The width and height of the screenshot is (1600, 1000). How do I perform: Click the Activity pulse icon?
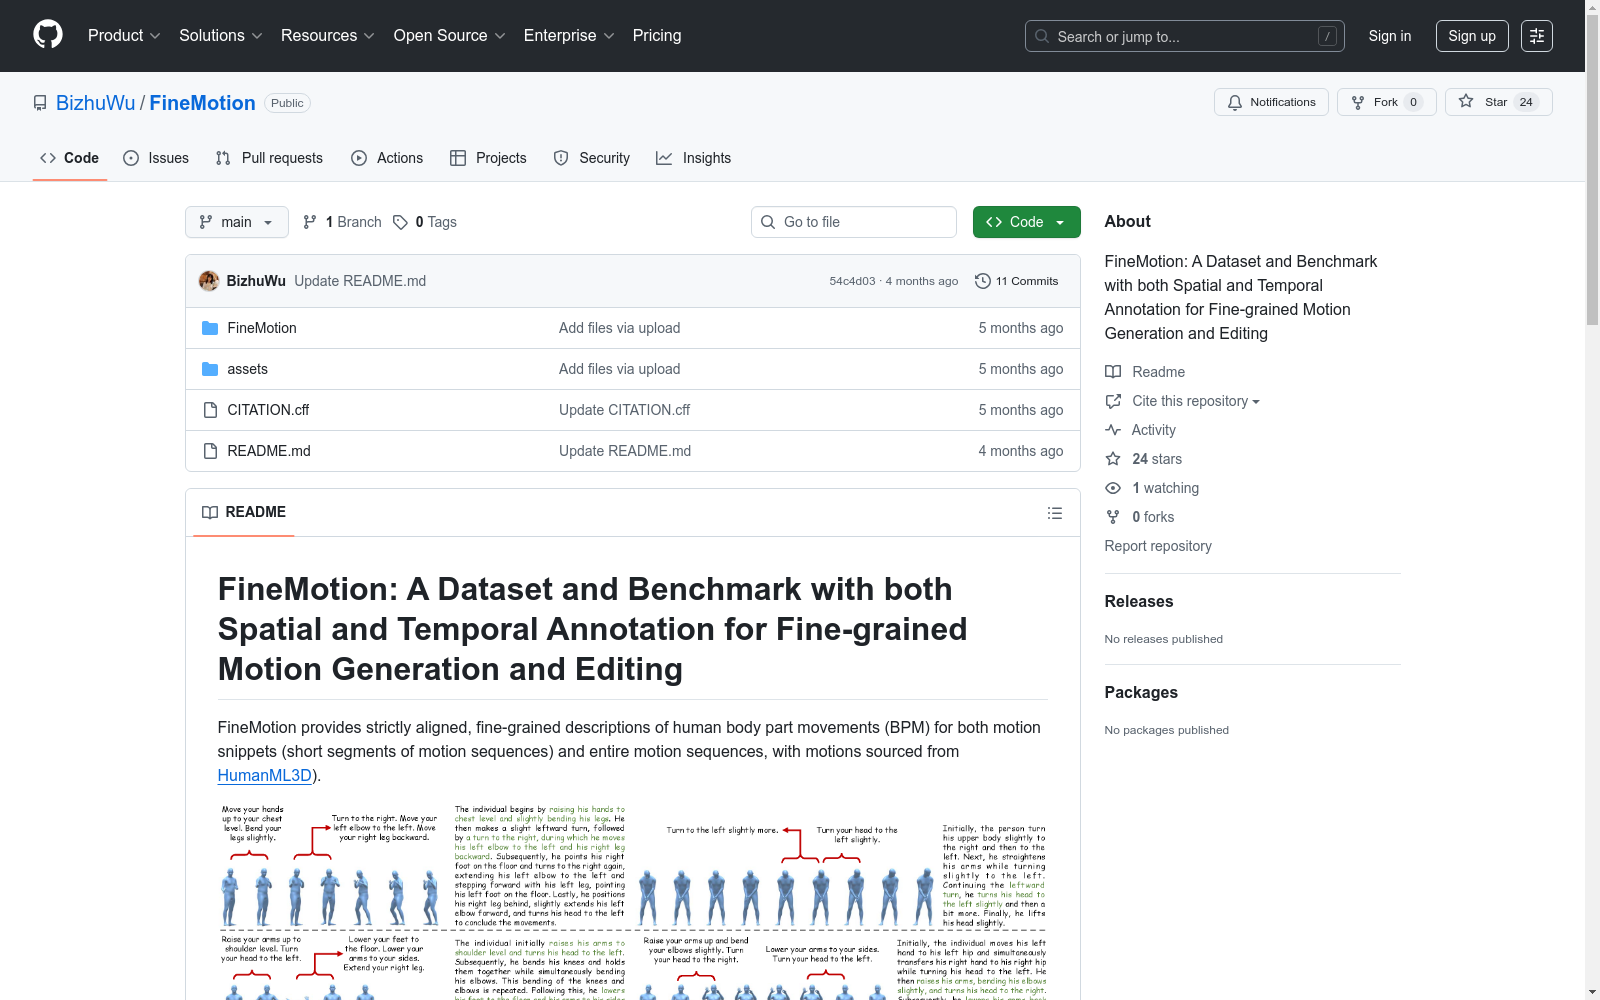coord(1113,430)
